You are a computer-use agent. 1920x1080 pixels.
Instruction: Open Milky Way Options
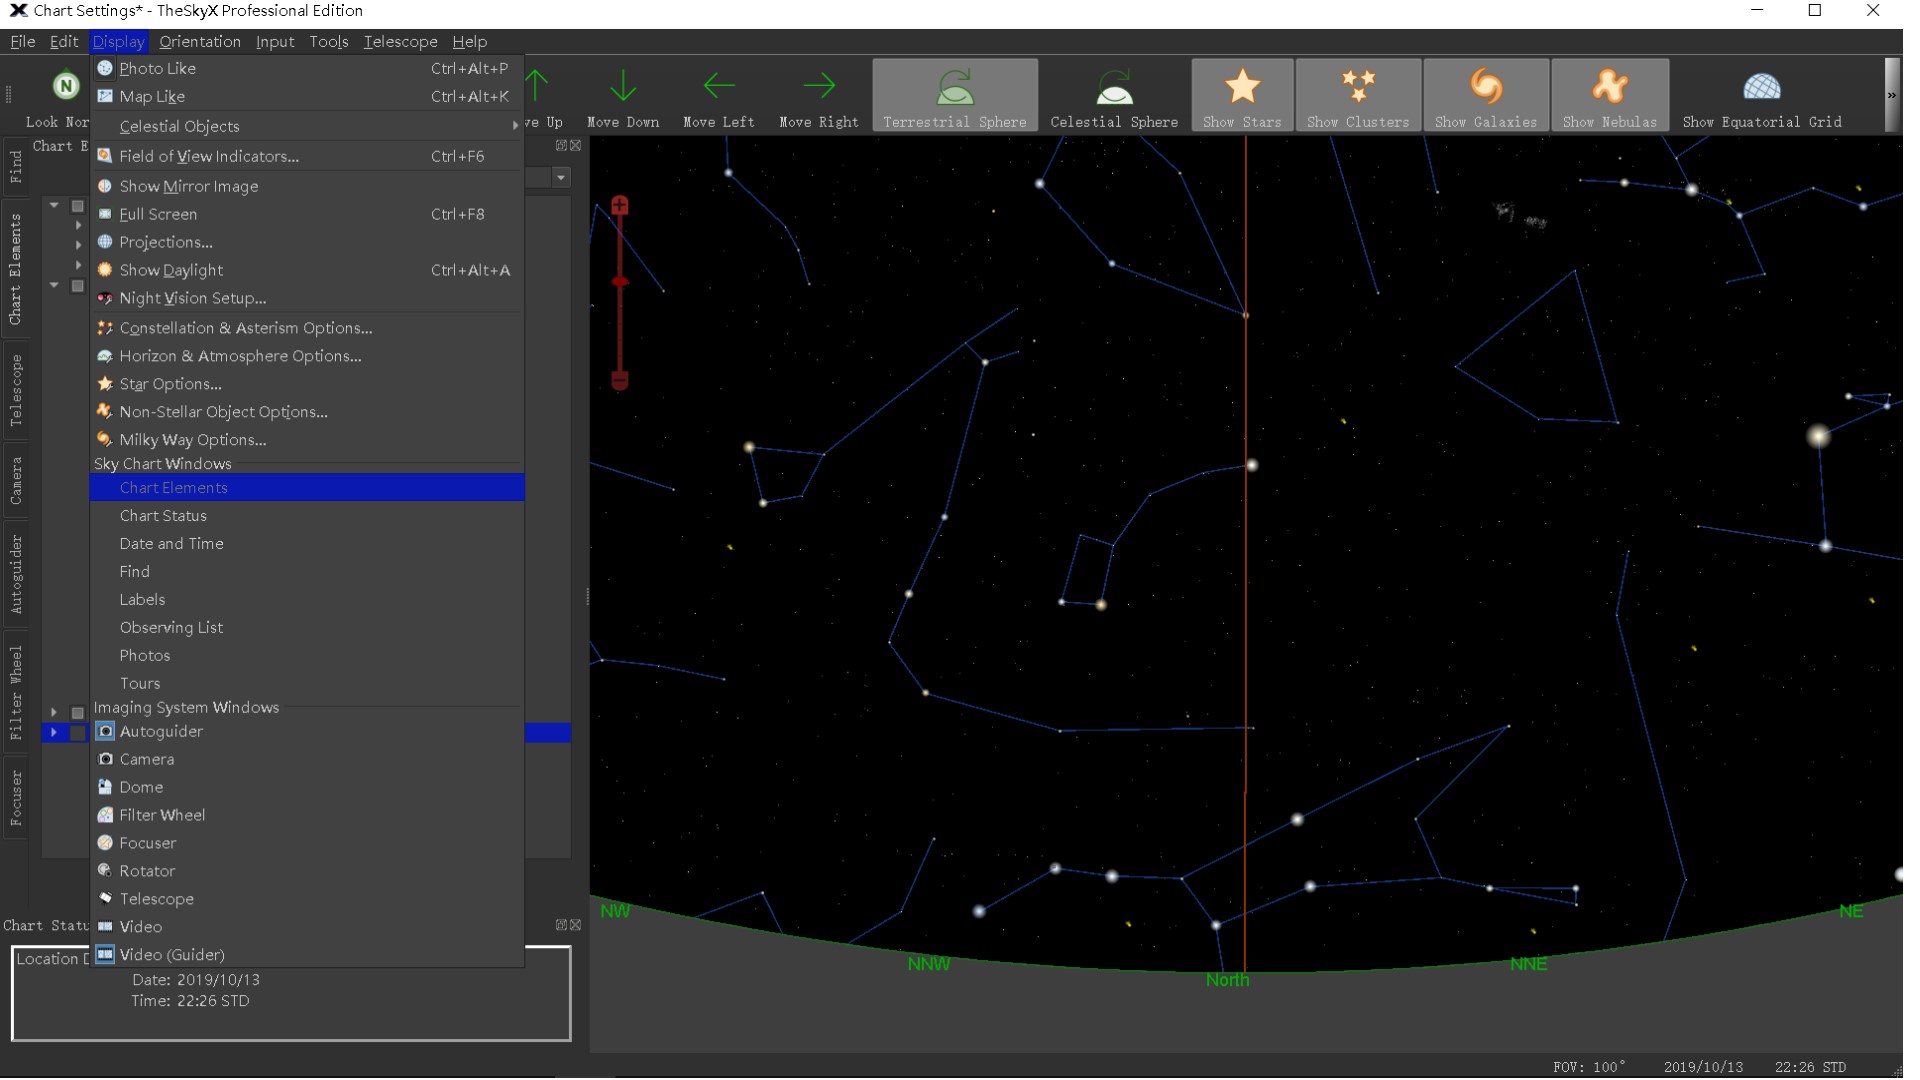pyautogui.click(x=307, y=440)
